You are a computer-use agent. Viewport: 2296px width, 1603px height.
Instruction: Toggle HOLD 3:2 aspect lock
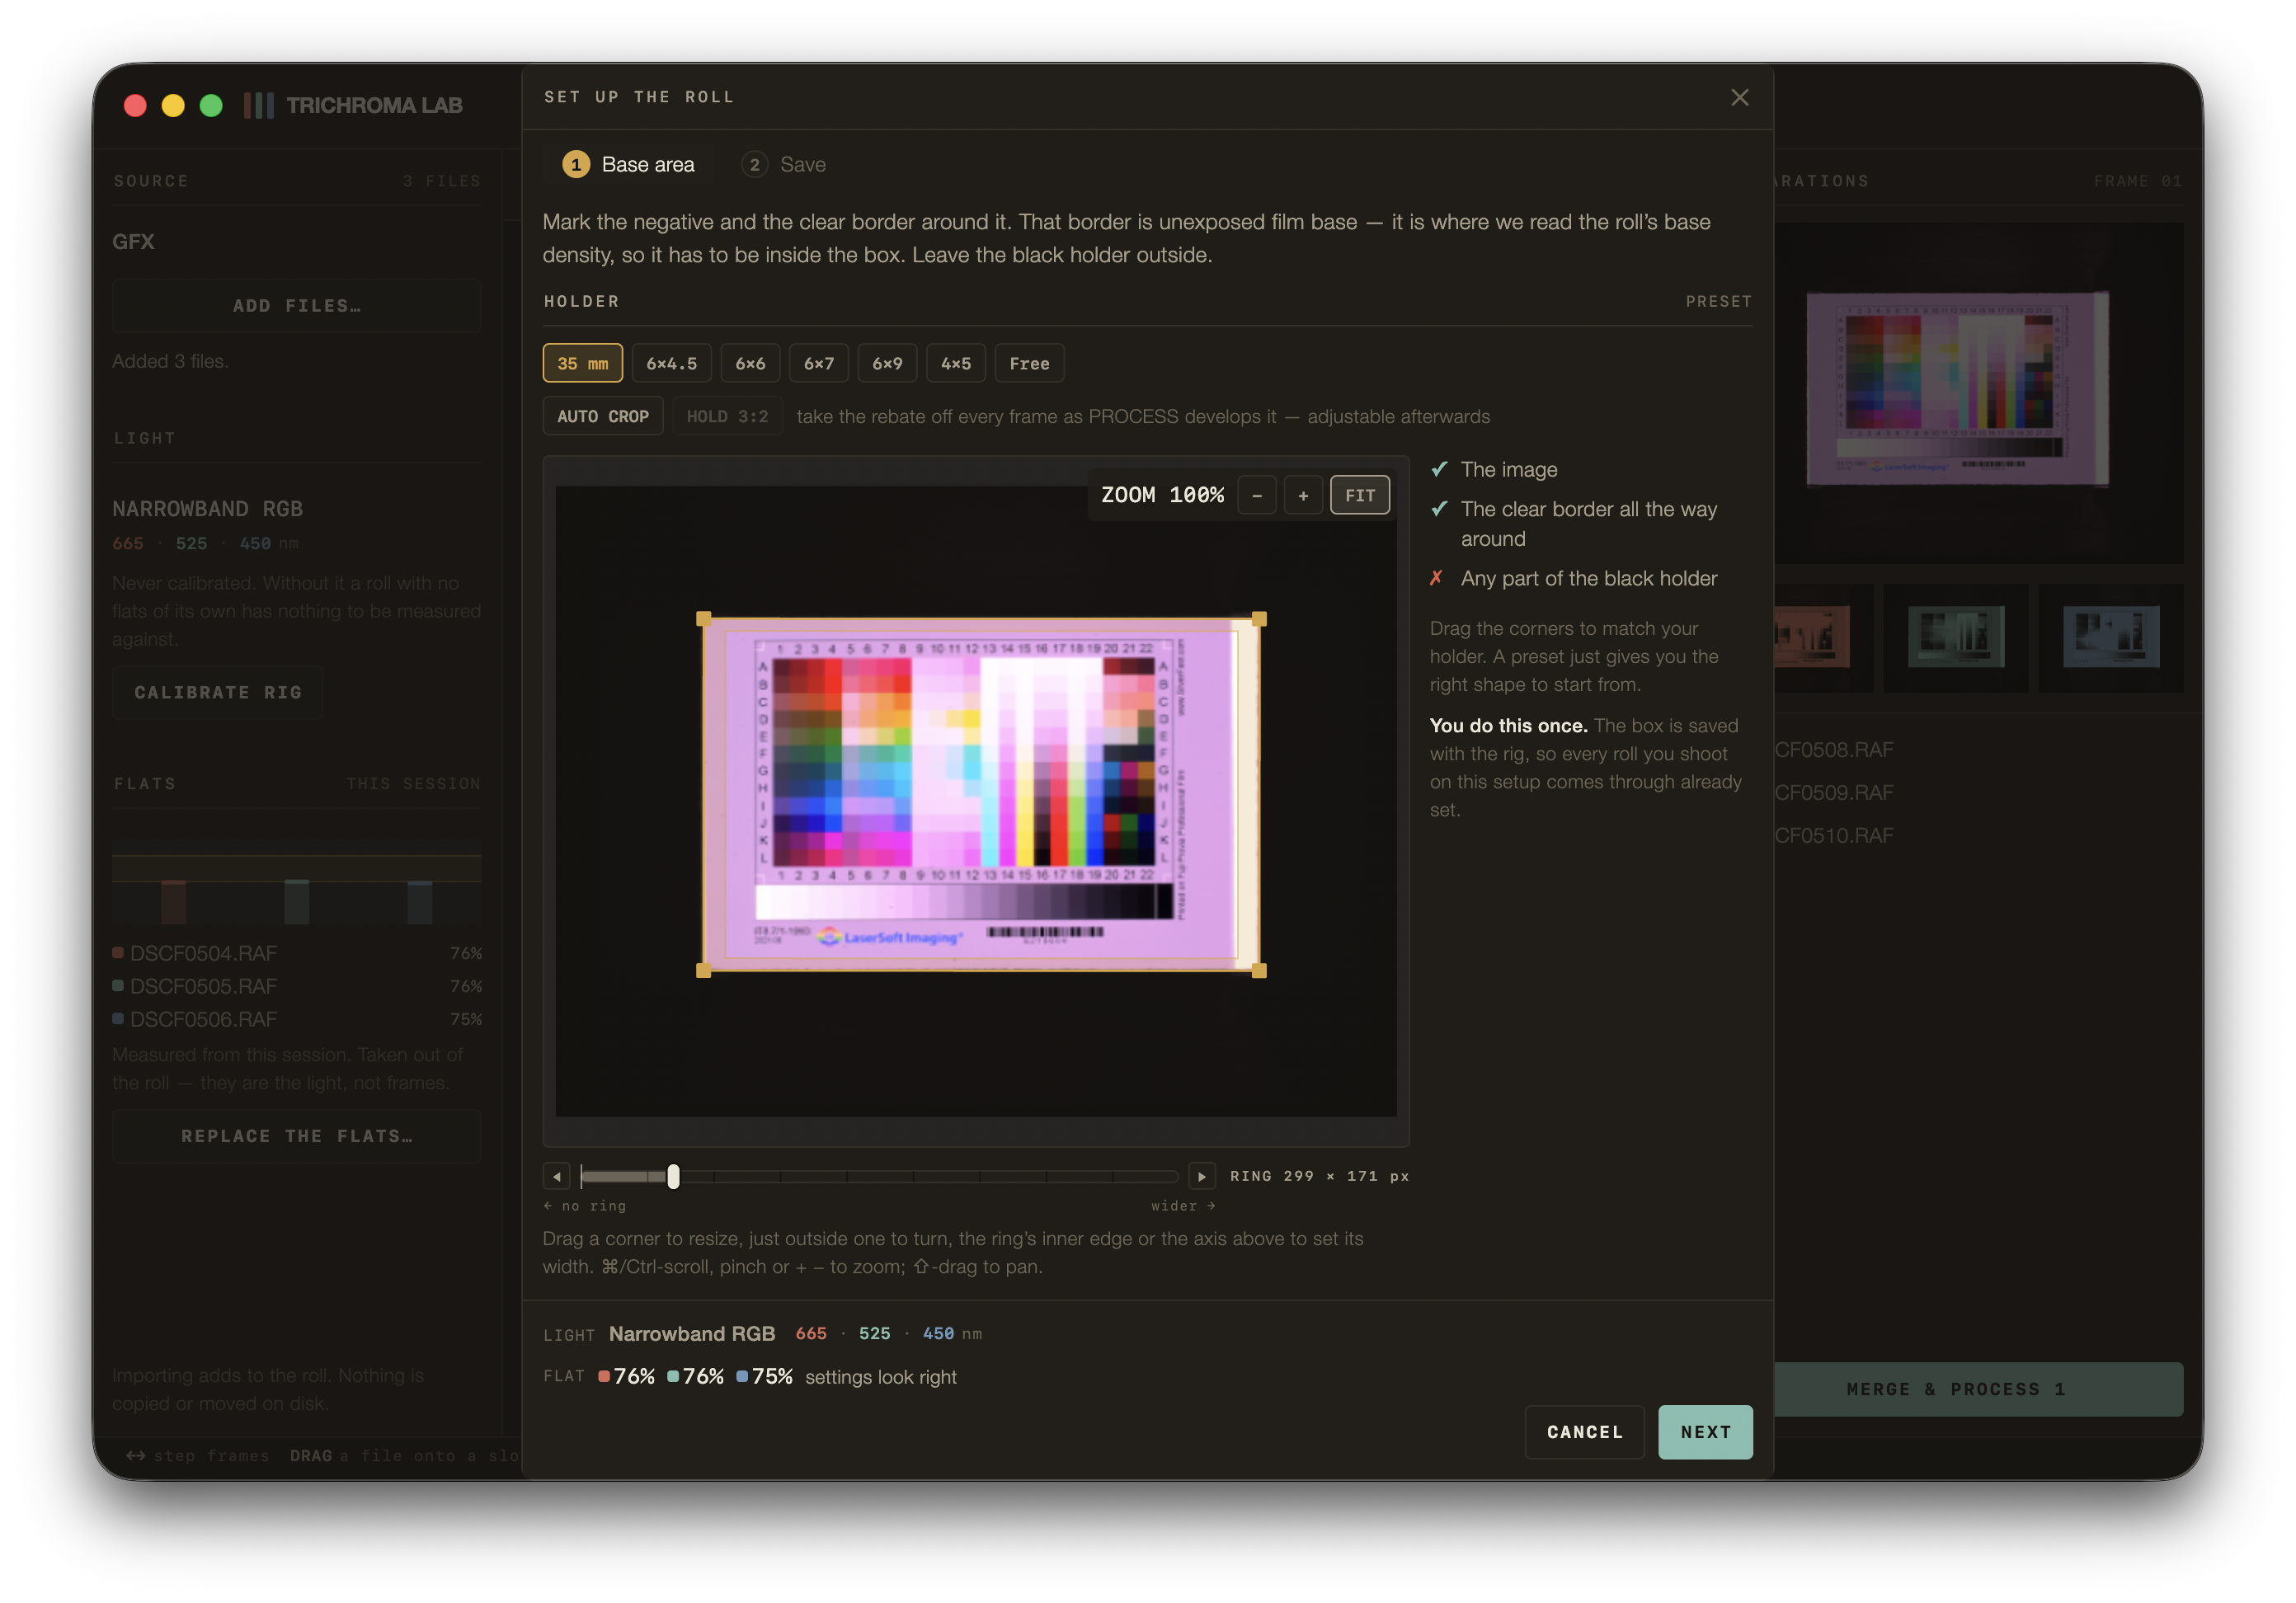pos(727,416)
